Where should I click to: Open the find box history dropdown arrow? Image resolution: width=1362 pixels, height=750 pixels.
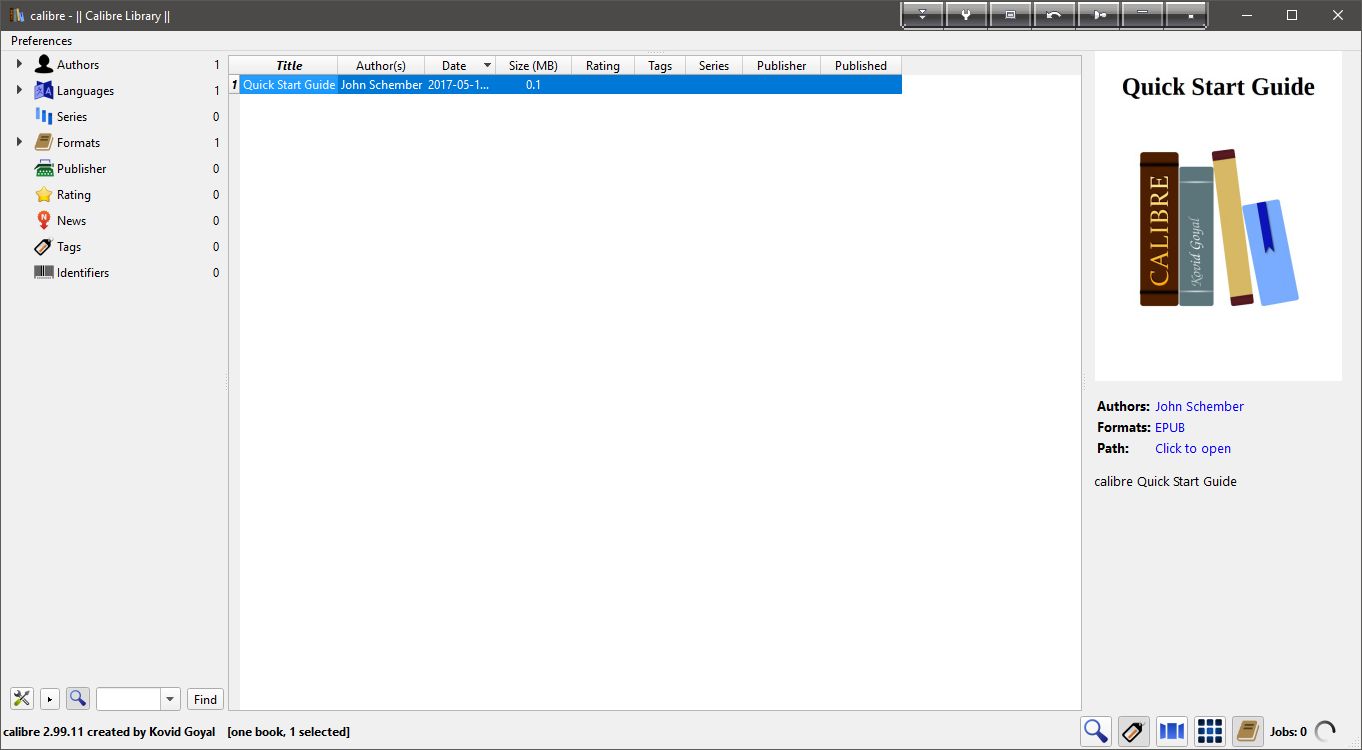pyautogui.click(x=170, y=699)
